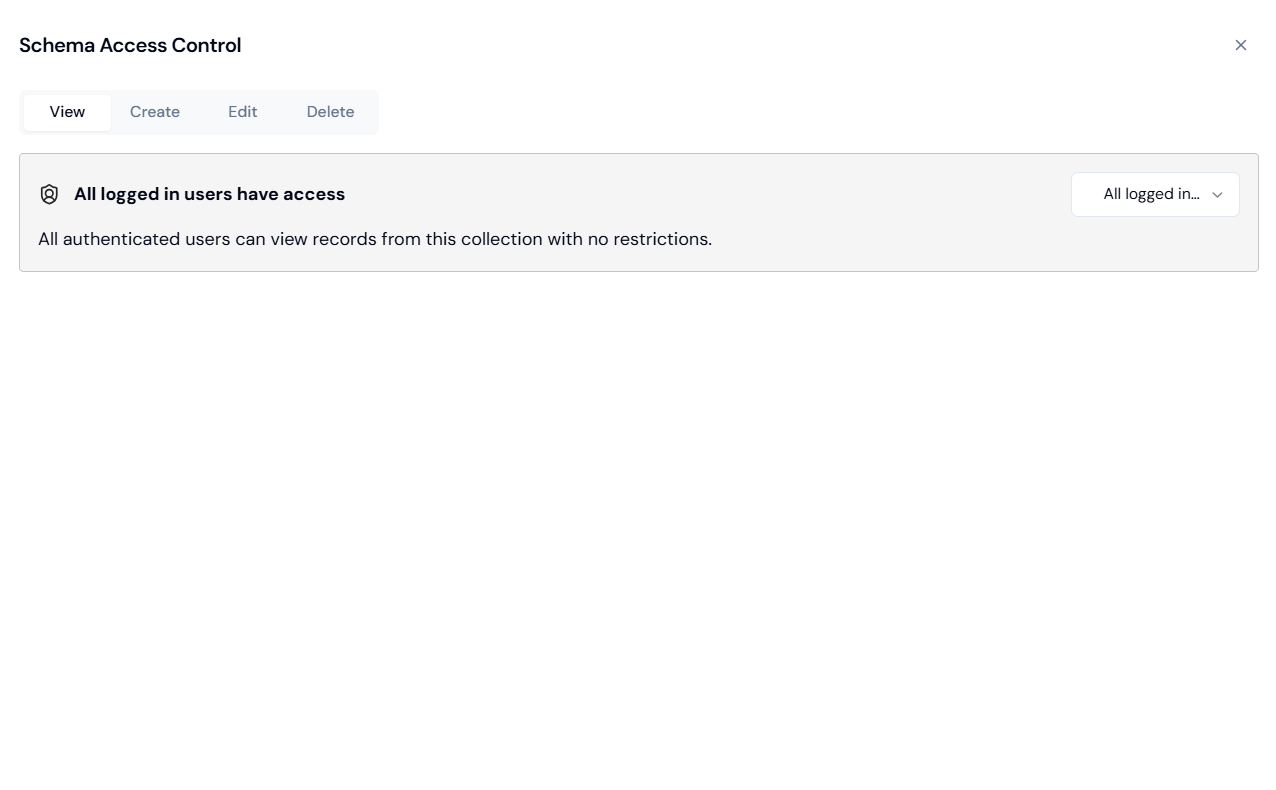Click the shield access icon beside the heading
The image size is (1276, 790).
coord(49,194)
